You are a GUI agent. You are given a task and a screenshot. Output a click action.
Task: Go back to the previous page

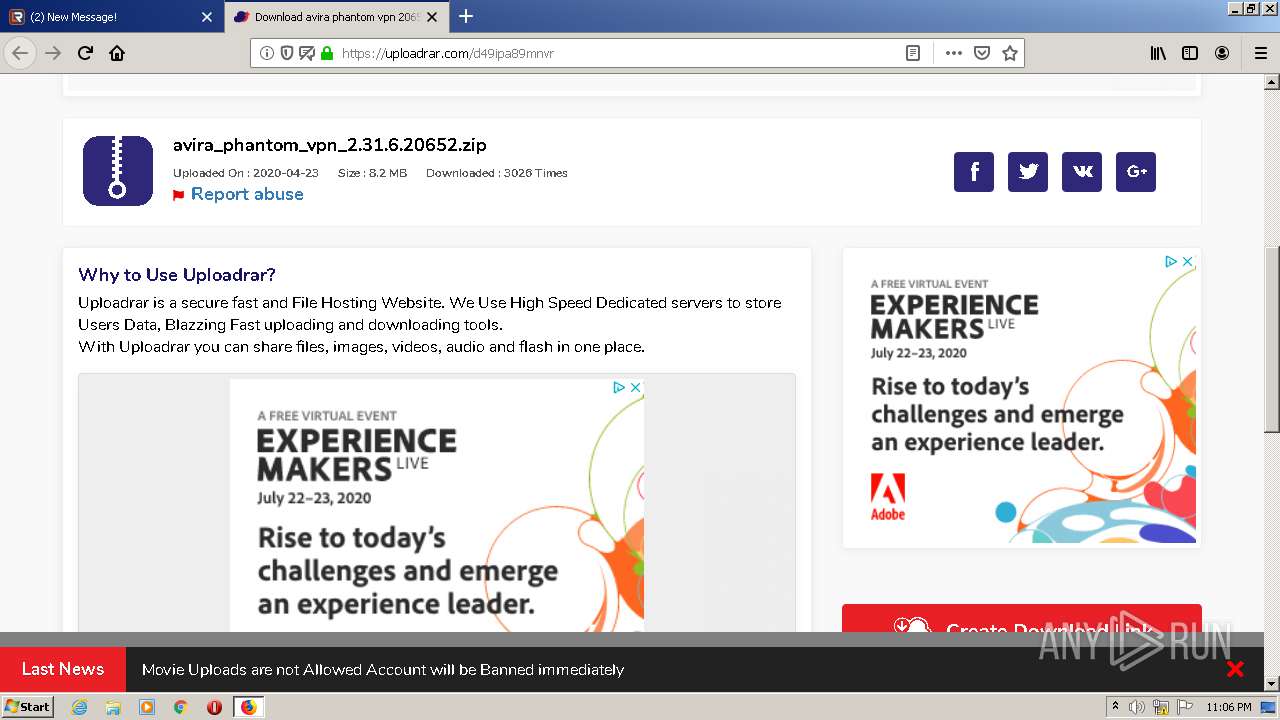tap(20, 53)
